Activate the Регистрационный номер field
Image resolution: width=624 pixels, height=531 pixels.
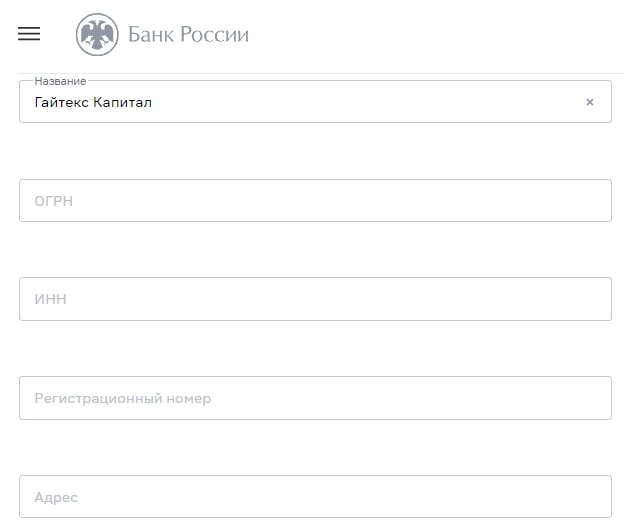[315, 398]
